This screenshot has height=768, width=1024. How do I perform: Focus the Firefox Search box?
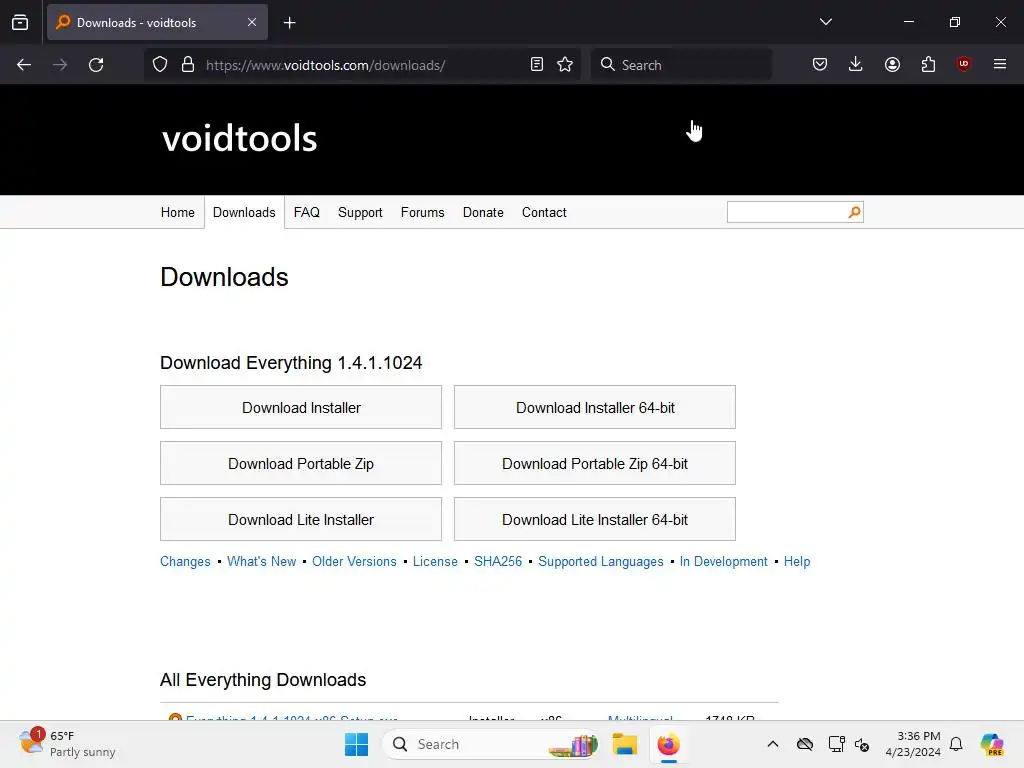(681, 65)
